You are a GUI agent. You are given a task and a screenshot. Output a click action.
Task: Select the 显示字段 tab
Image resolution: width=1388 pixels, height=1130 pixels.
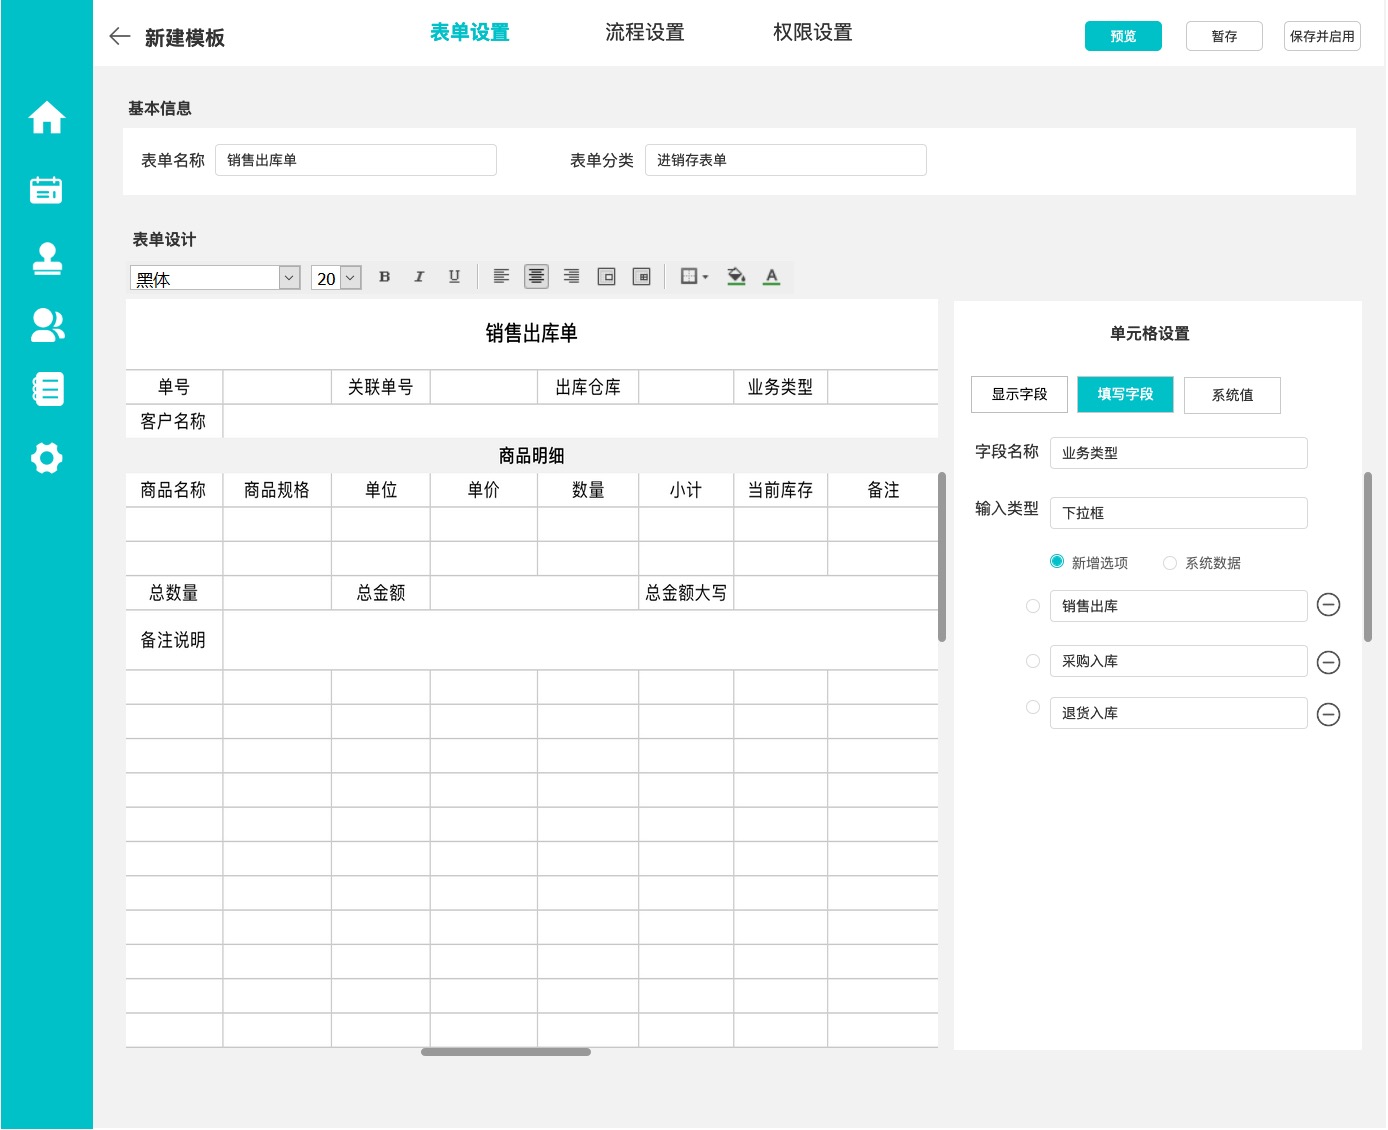point(1019,394)
